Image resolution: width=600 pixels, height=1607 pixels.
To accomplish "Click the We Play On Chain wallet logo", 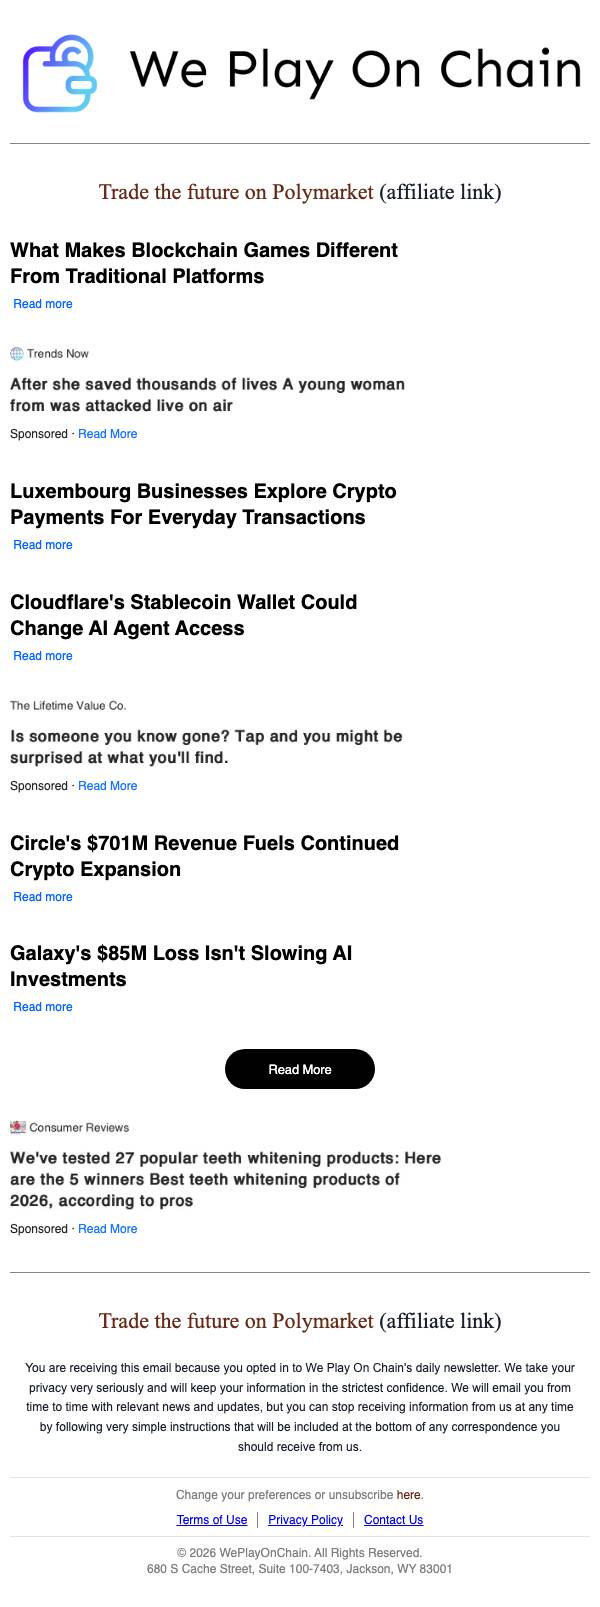I will point(60,73).
